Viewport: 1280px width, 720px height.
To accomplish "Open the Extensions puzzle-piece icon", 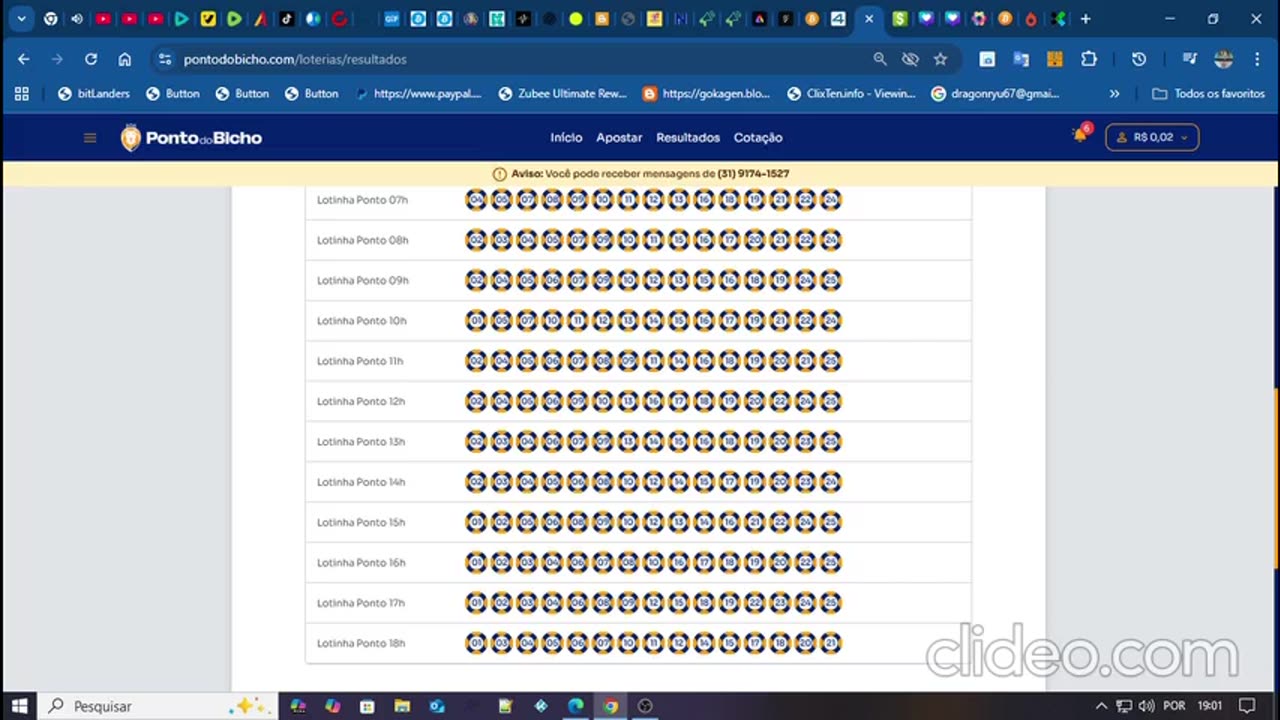I will click(x=1089, y=59).
